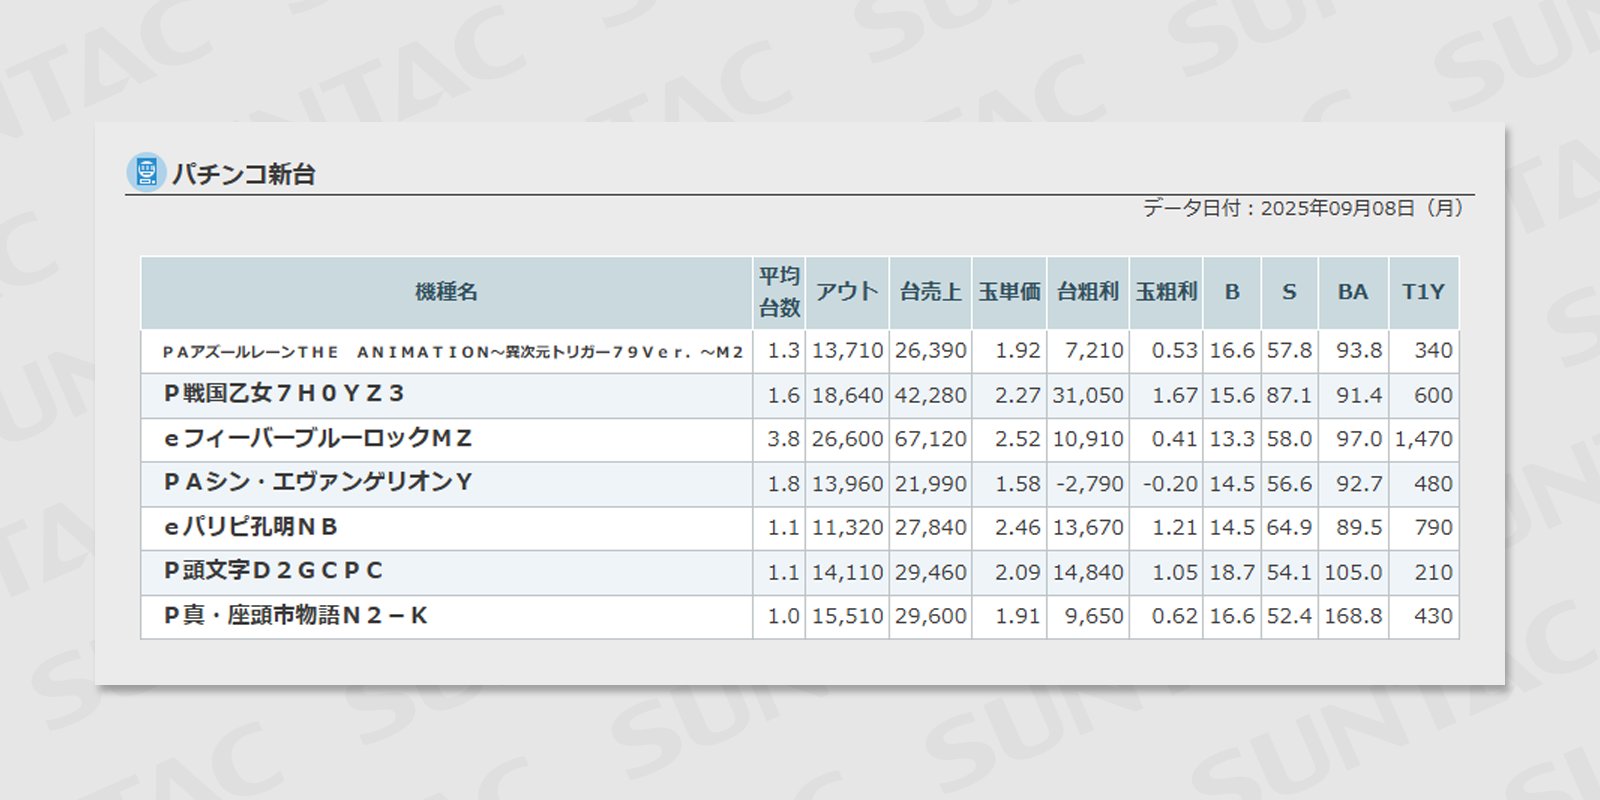Click 玉粗利 value 1.67
Viewport: 1600px width, 800px height.
(x=1174, y=395)
